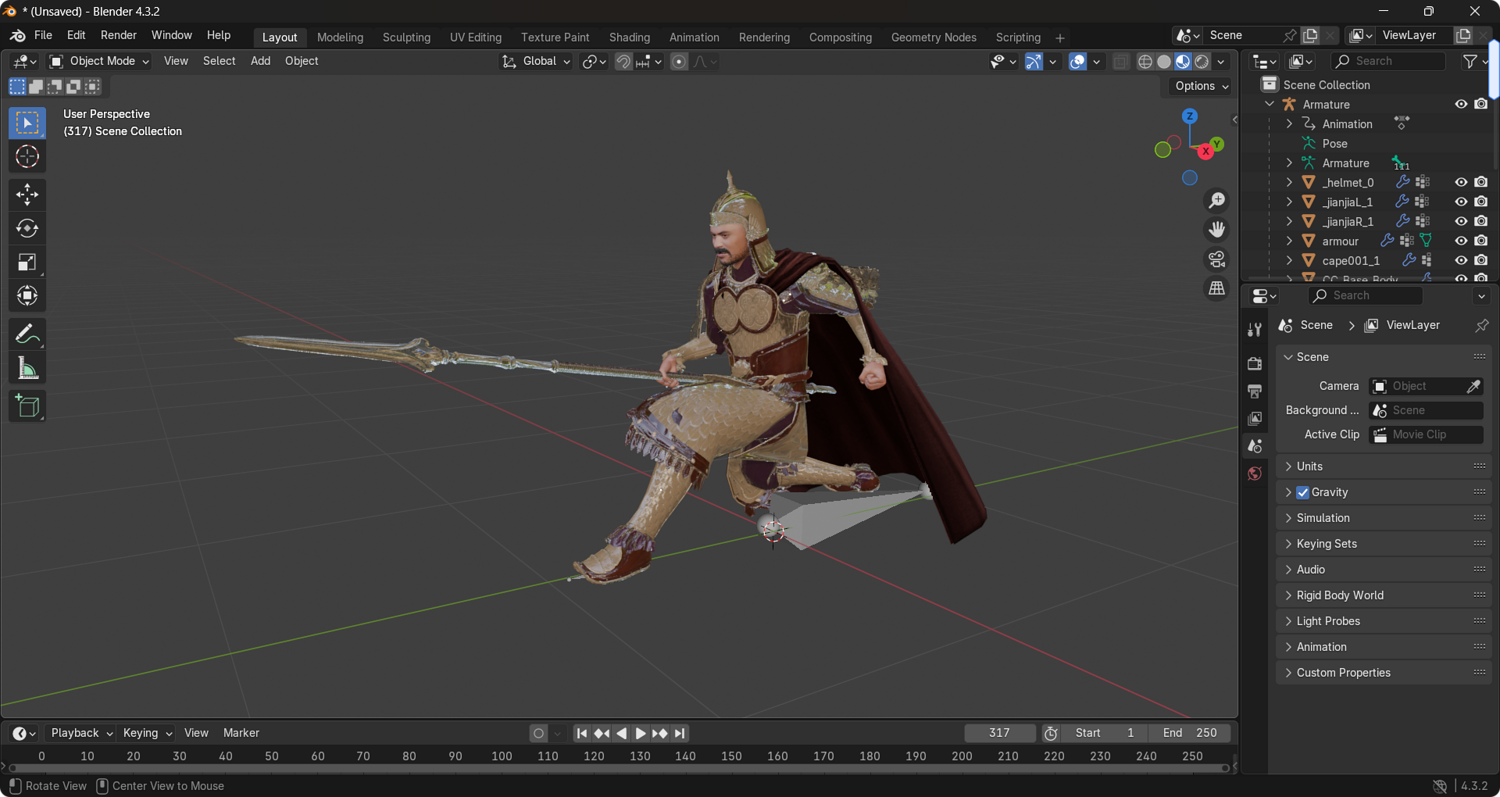The height and width of the screenshot is (797, 1500).
Task: Toggle auto keying record button
Action: tap(539, 734)
